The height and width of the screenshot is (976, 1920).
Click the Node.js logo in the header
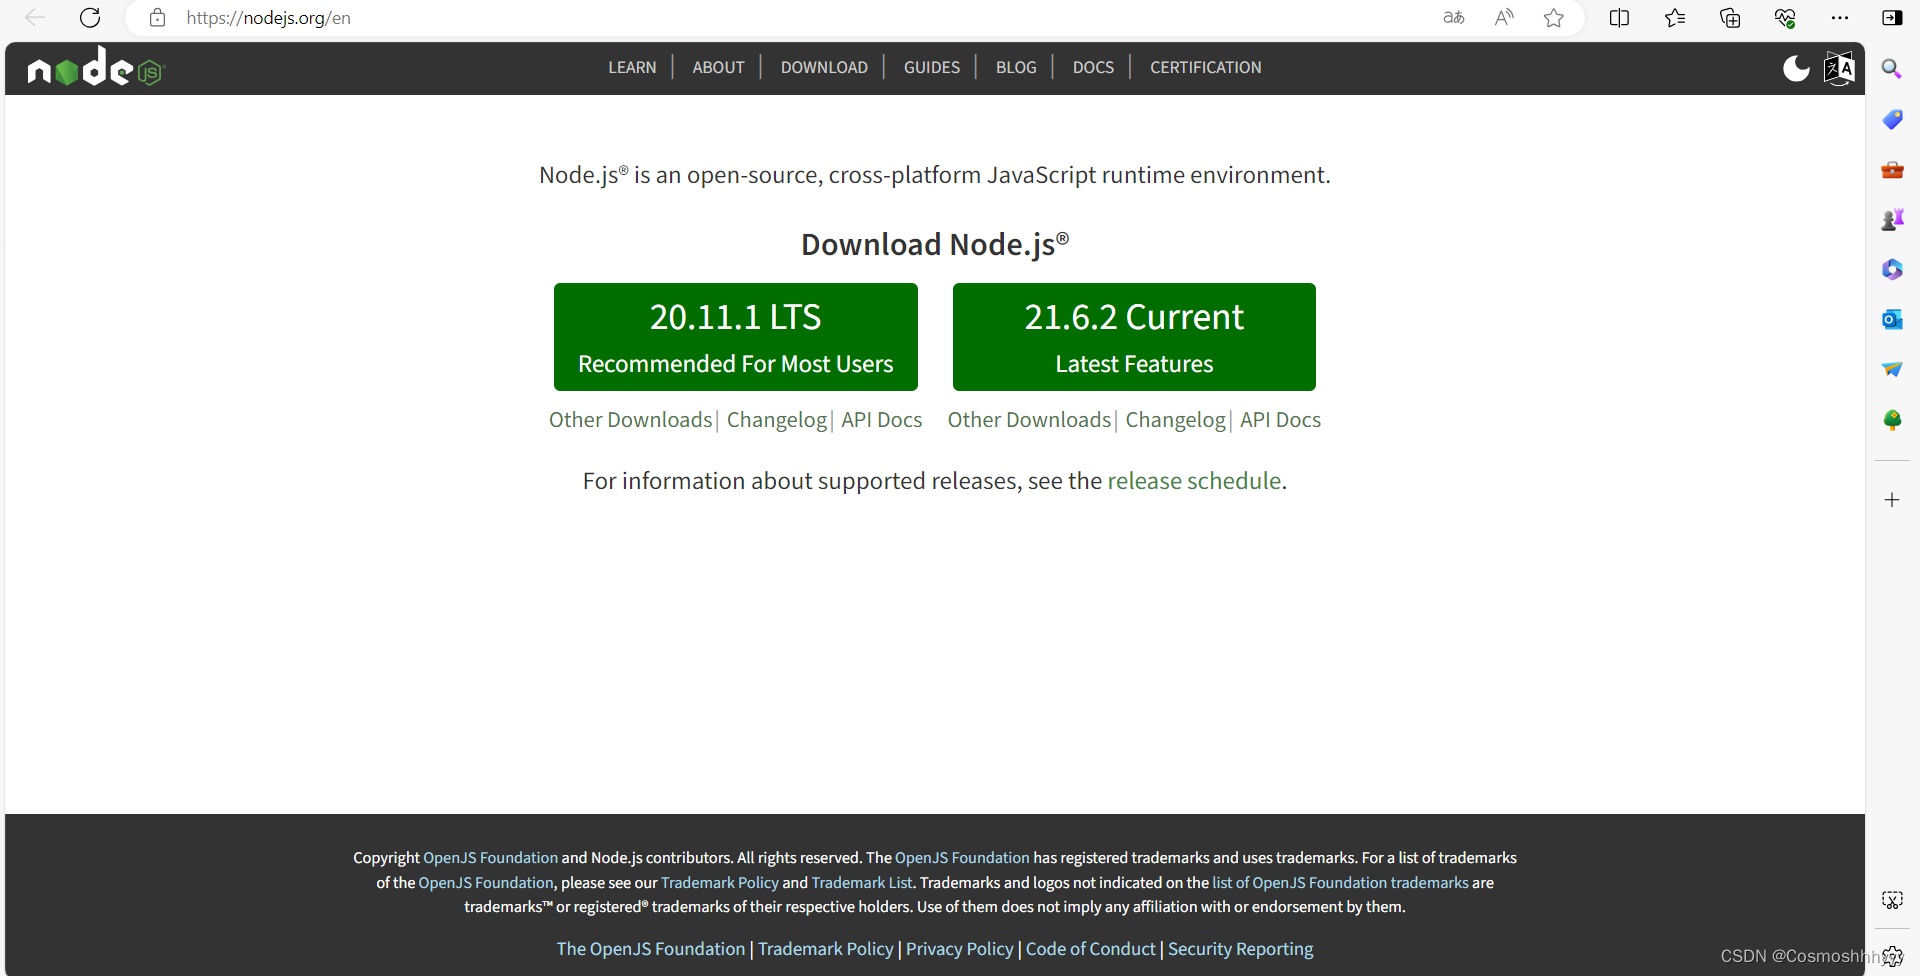pyautogui.click(x=96, y=68)
